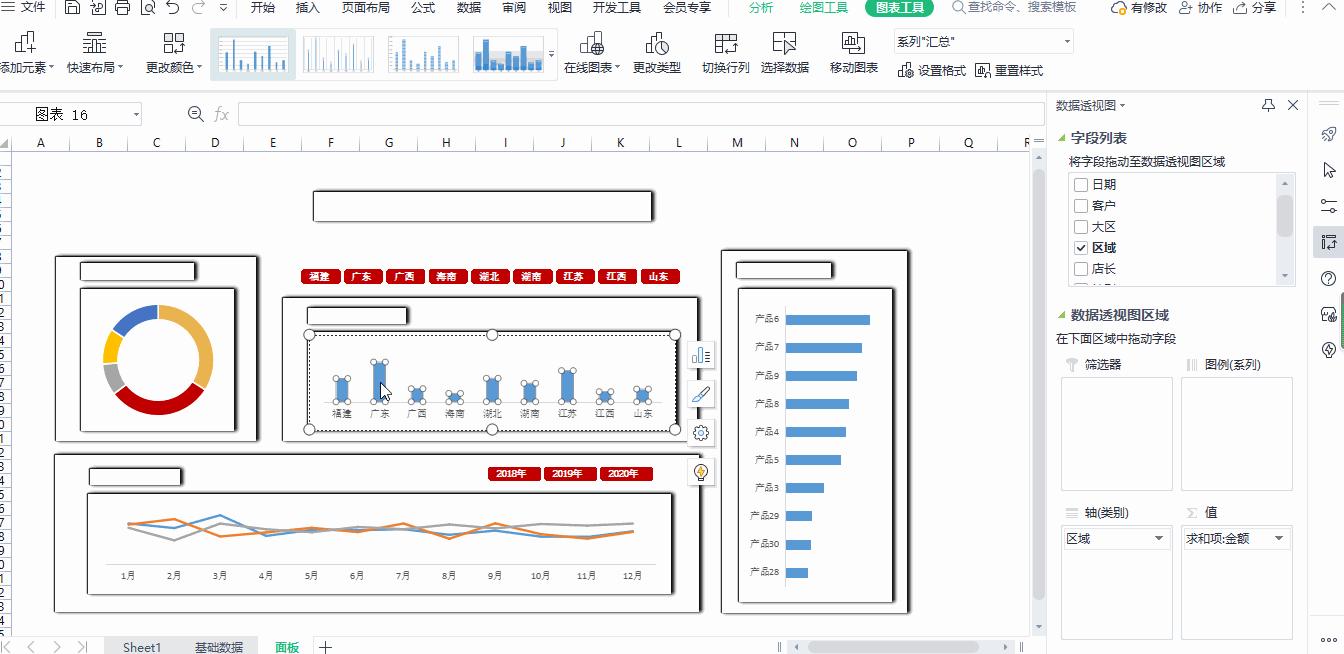Viewport: 1344px width, 654px height.
Task: Switch to the 数据 ribbon tab
Action: click(469, 7)
